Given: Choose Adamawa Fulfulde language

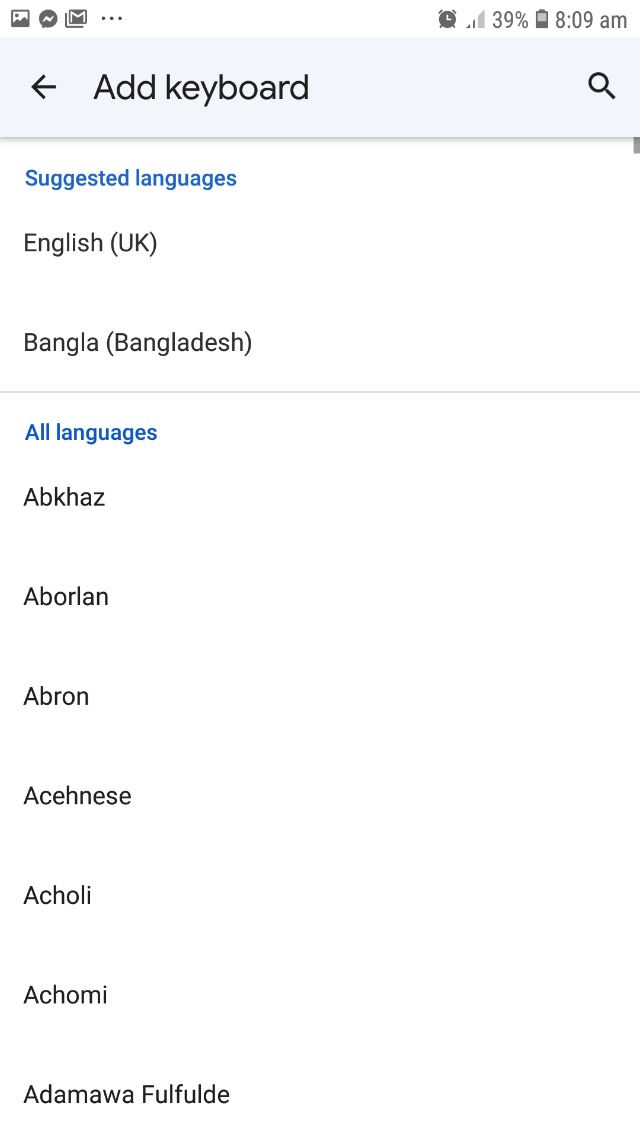Looking at the screenshot, I should [127, 1094].
